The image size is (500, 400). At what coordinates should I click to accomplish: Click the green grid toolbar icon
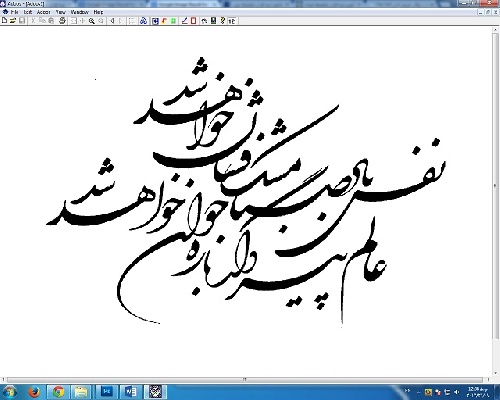click(x=173, y=21)
